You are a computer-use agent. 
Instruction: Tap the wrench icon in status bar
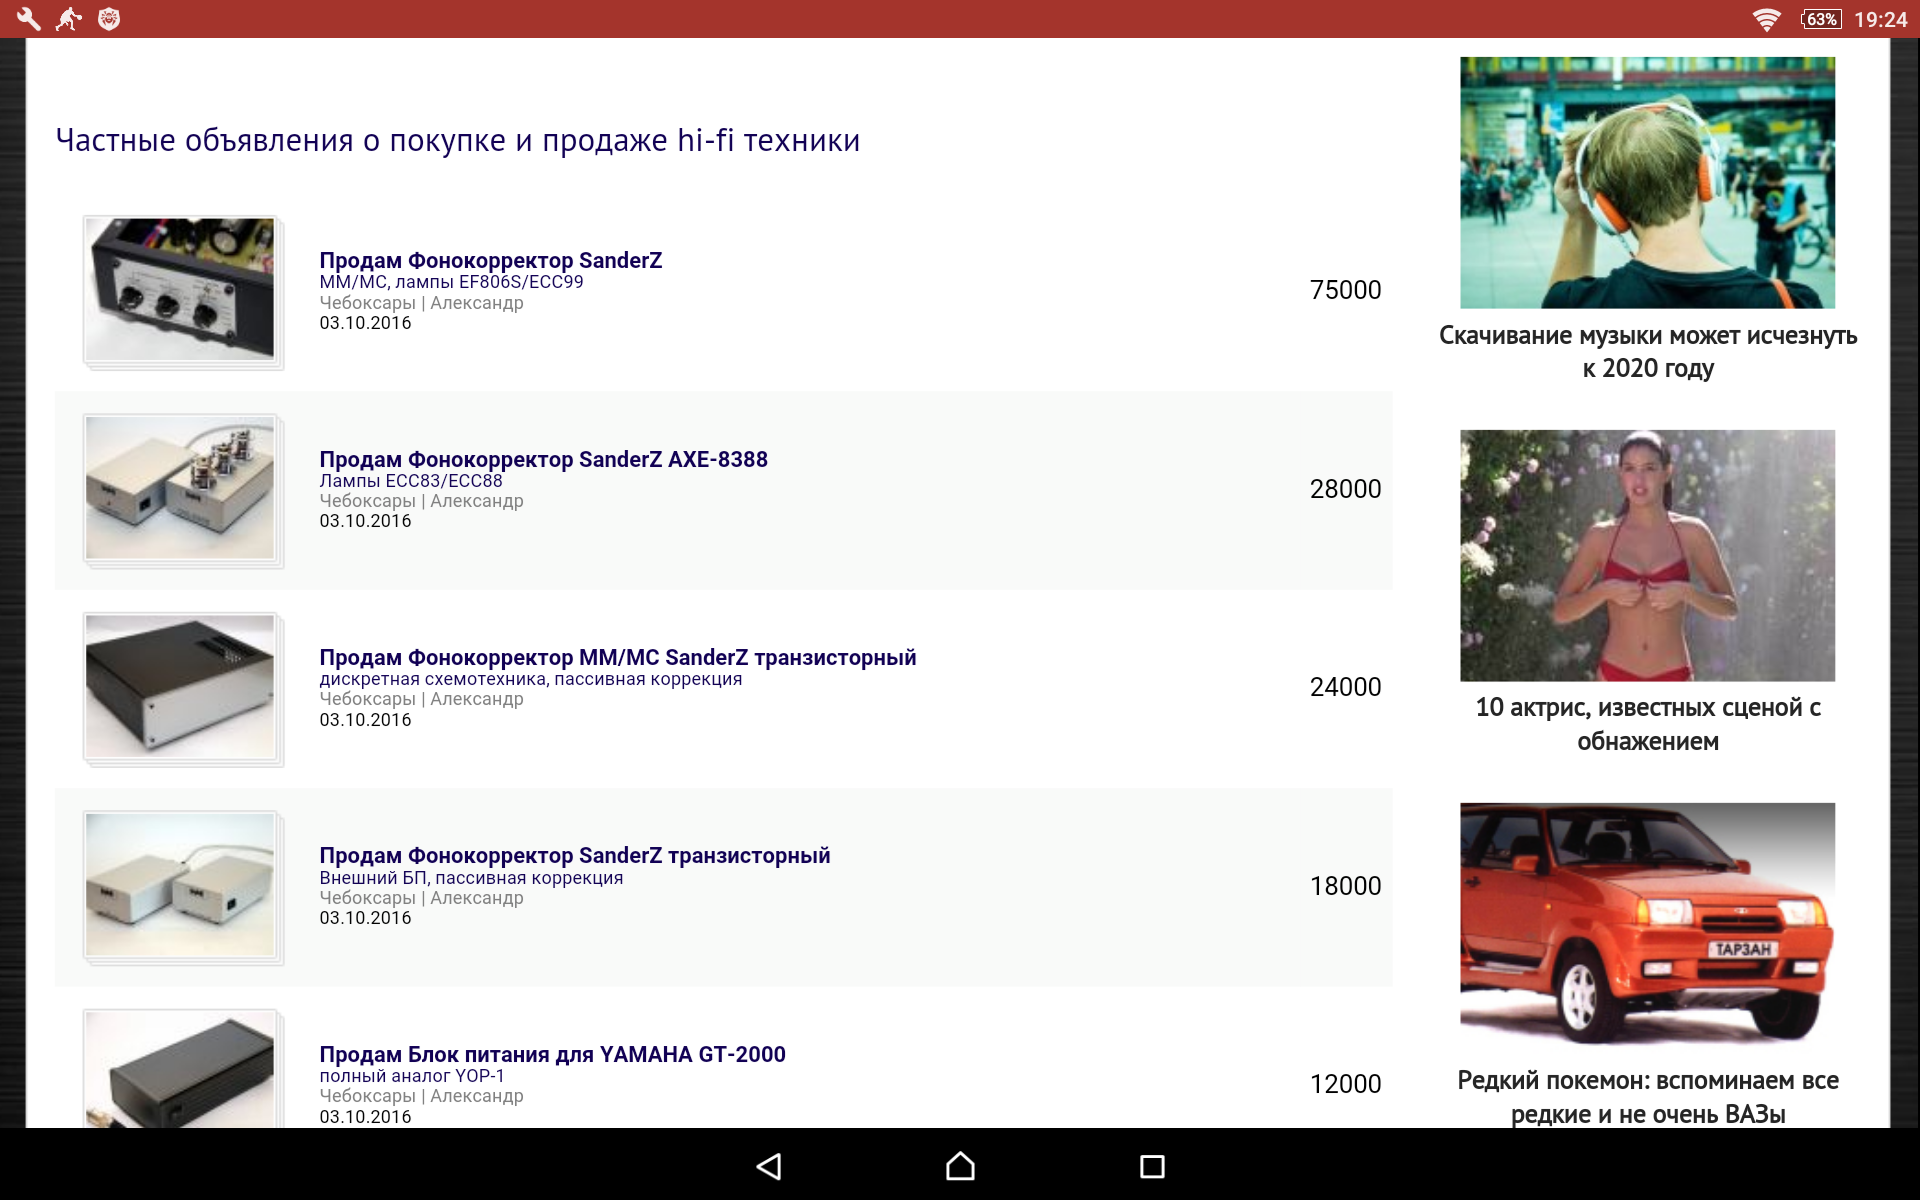28,18
